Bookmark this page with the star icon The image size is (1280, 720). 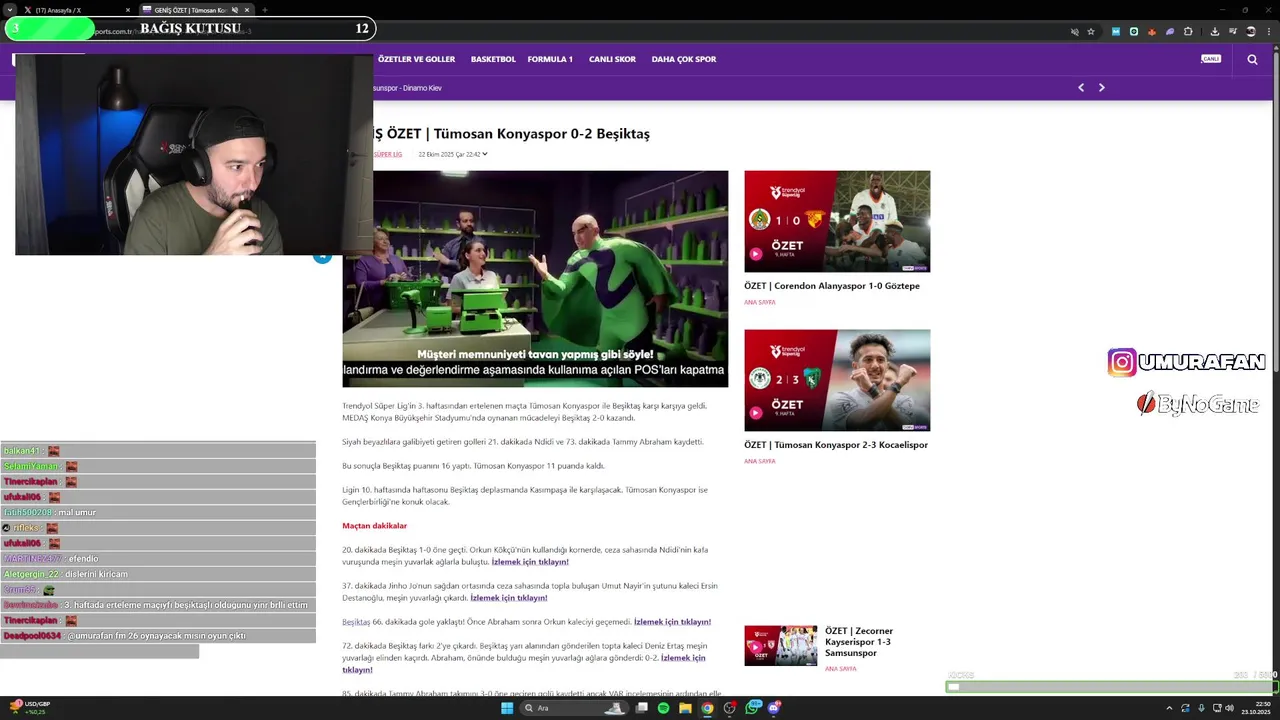tap(1091, 32)
